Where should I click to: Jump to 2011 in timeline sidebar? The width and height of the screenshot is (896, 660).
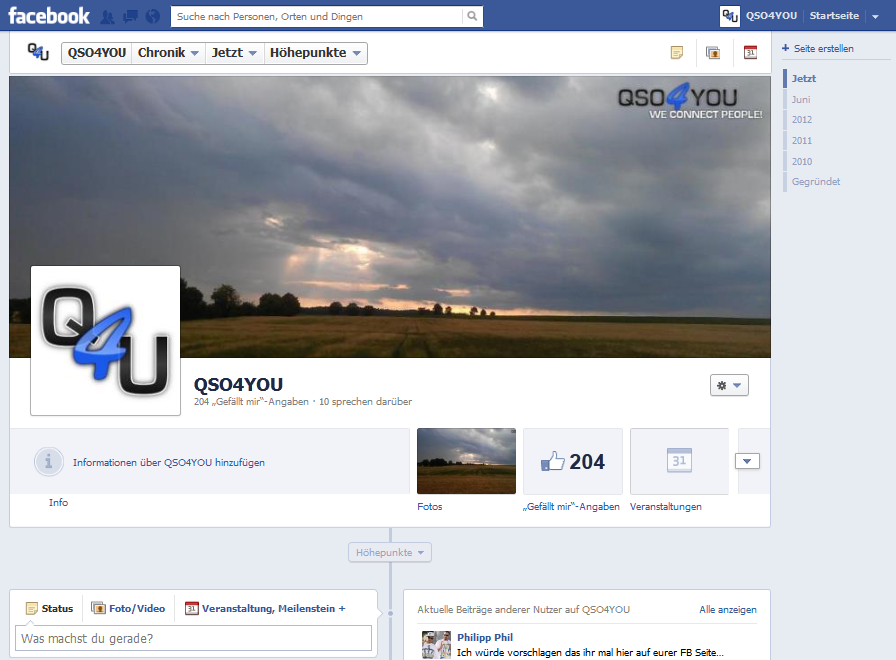(x=802, y=141)
